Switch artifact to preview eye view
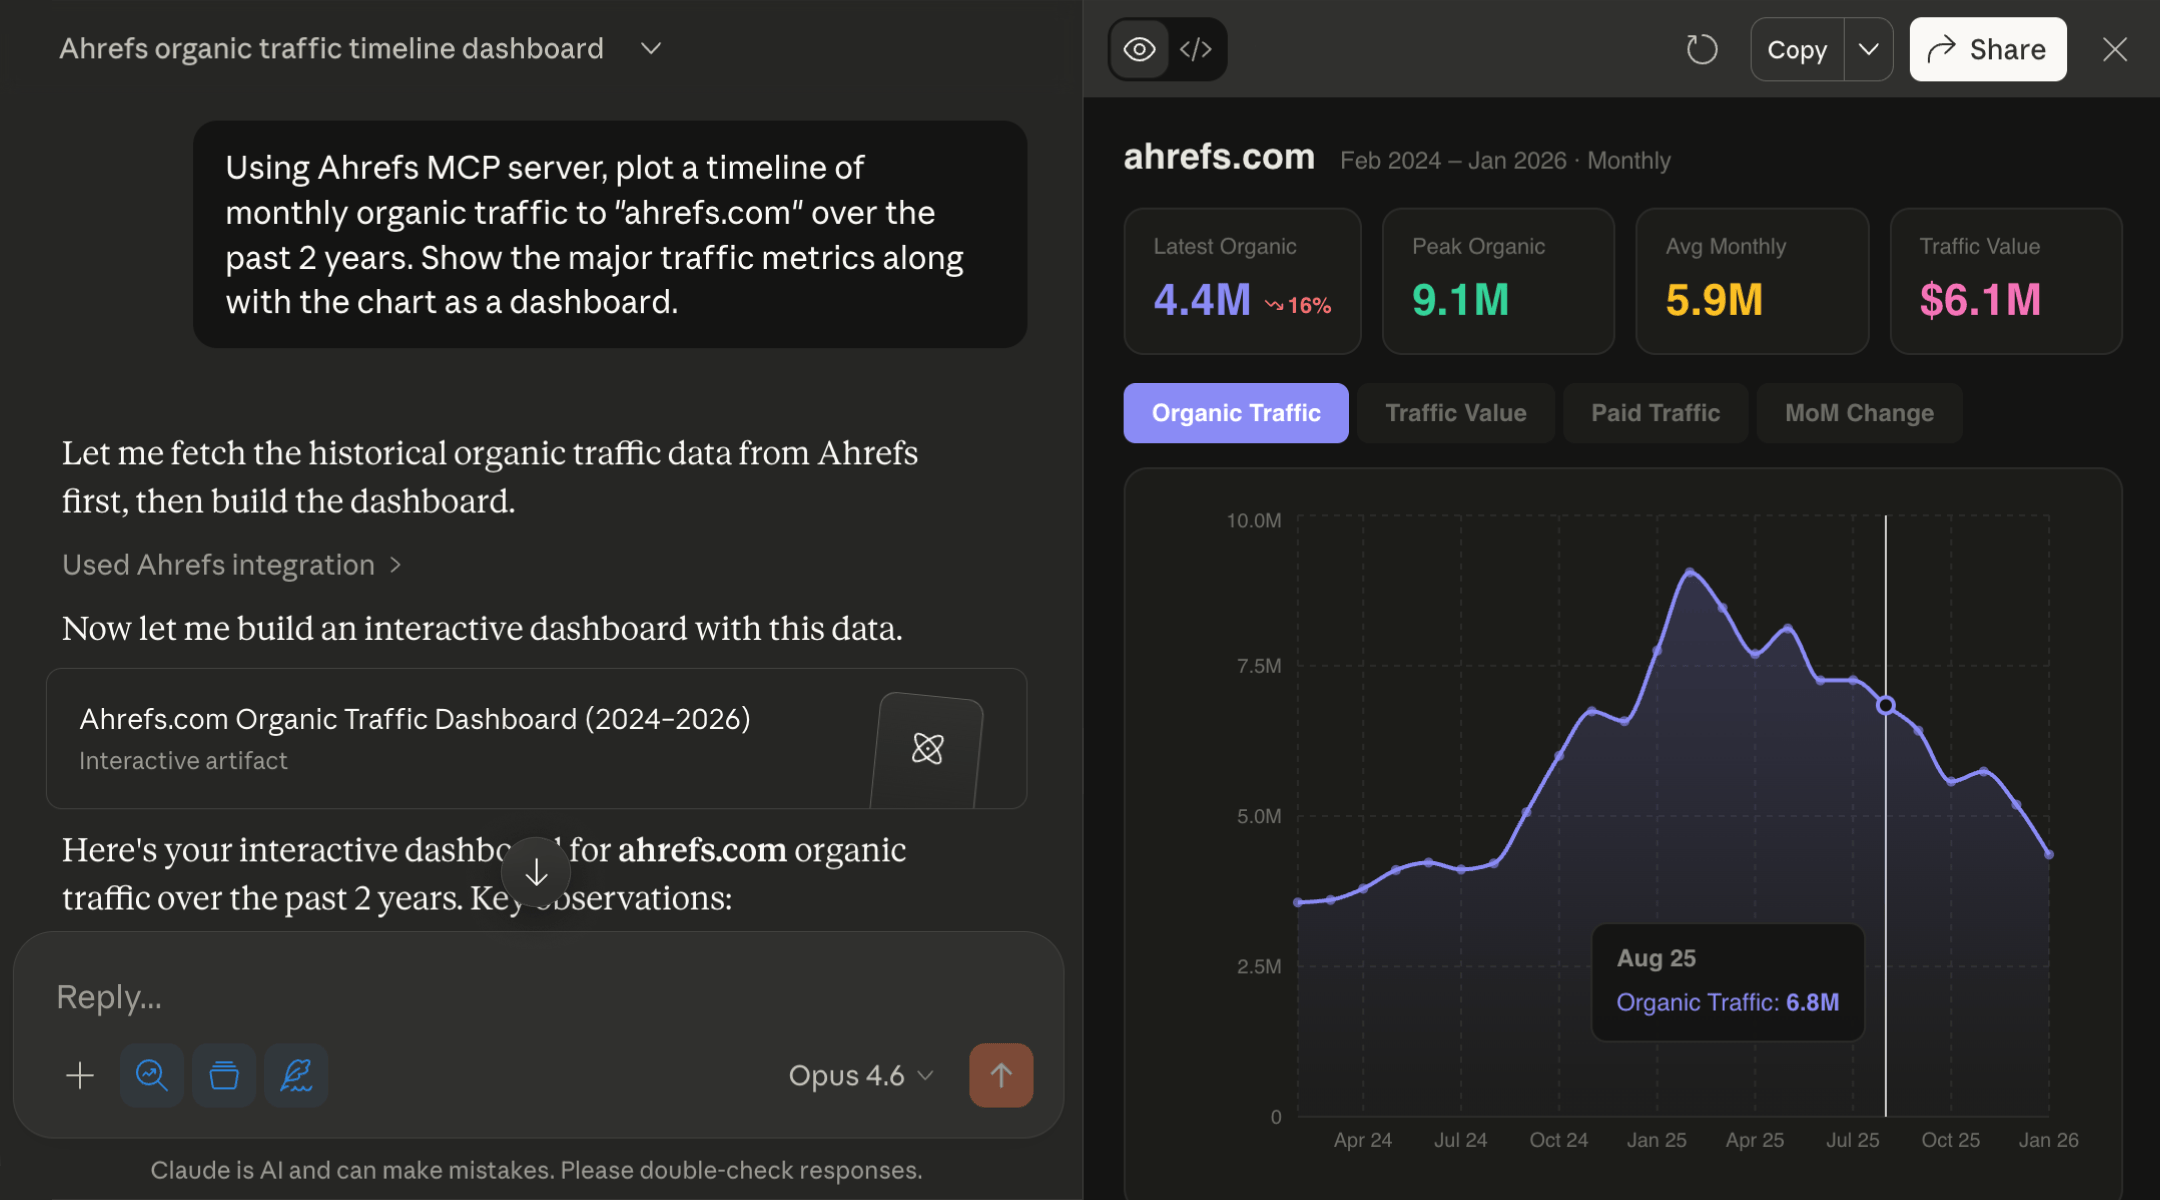Screen dimensions: 2160x1200 pos(1139,49)
